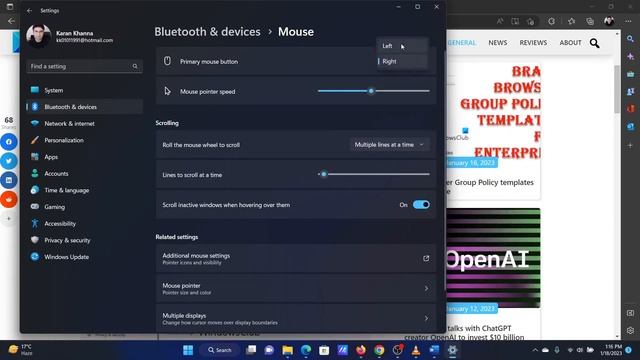The image size is (640, 360).
Task: Open Additional mouse settings link
Action: click(296, 258)
